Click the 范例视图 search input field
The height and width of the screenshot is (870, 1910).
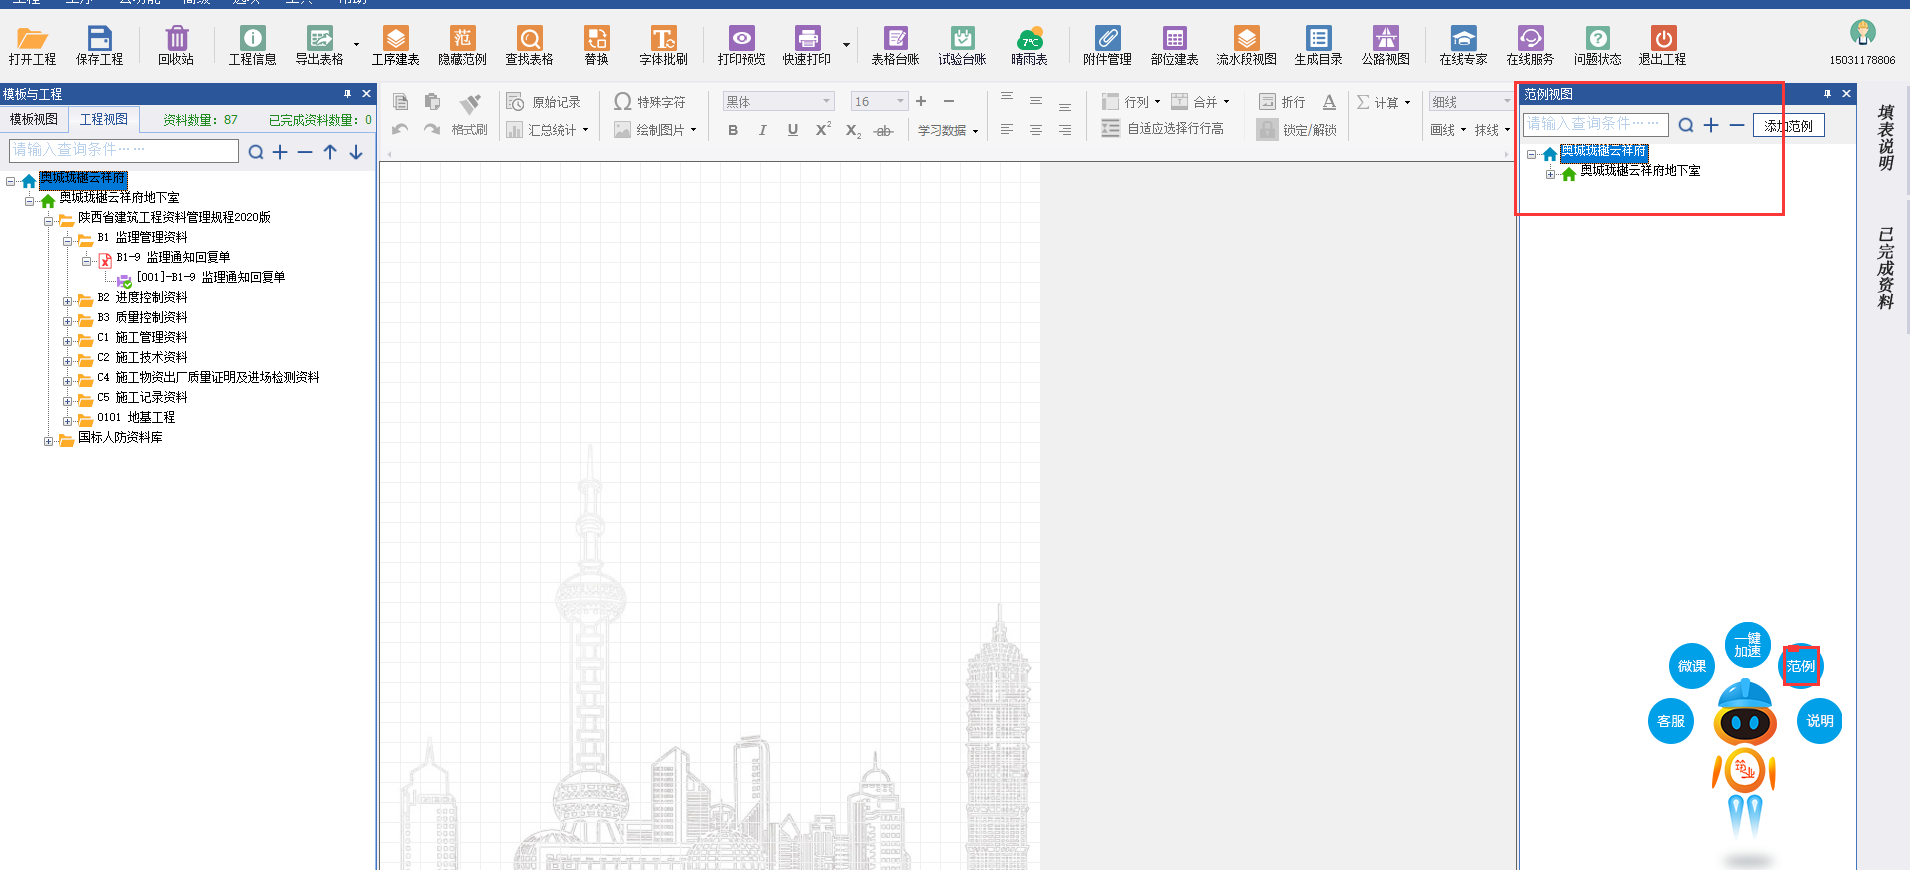[x=1595, y=124]
